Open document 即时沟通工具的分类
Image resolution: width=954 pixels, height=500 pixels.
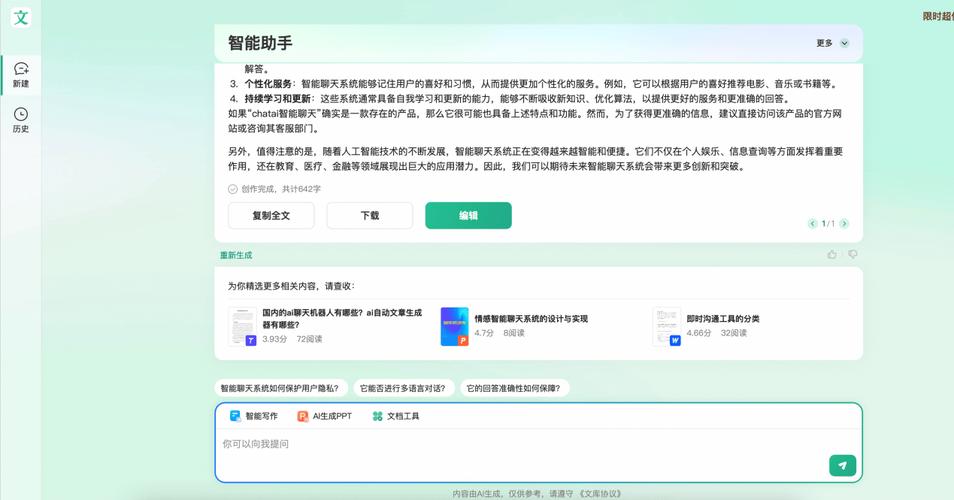(x=723, y=318)
